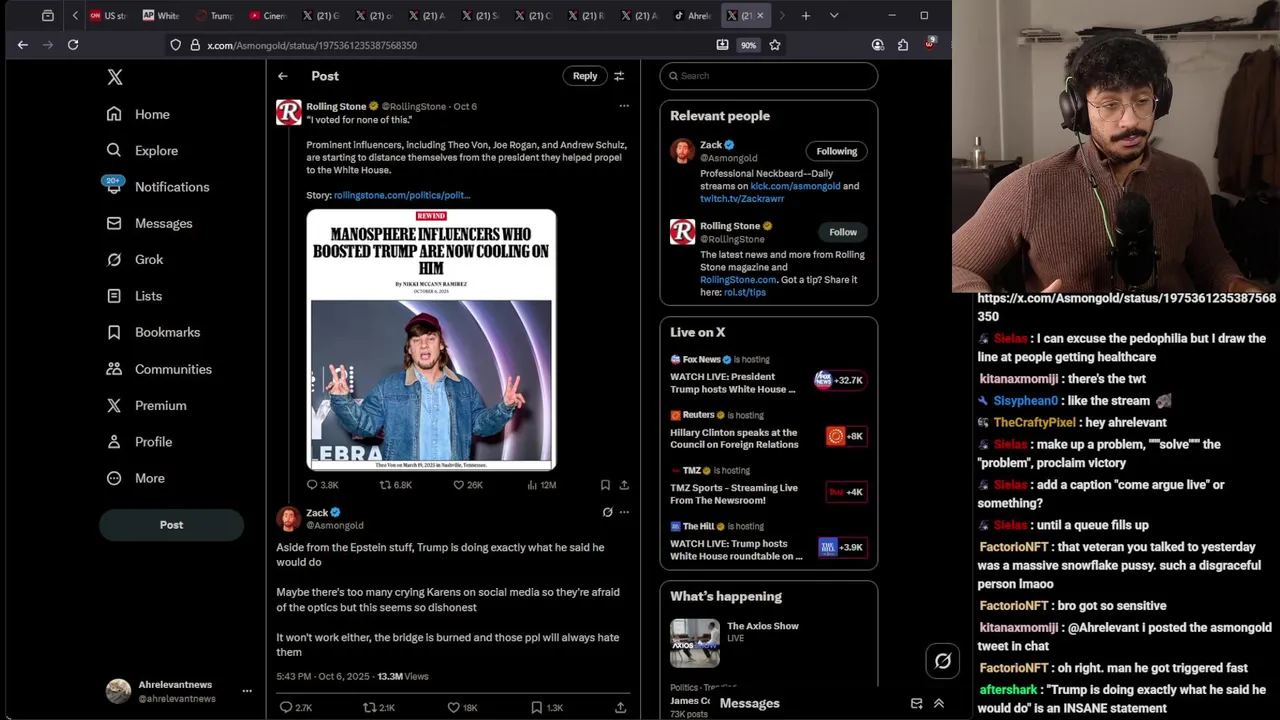Click the Reply button in post header
The width and height of the screenshot is (1280, 720).
585,76
